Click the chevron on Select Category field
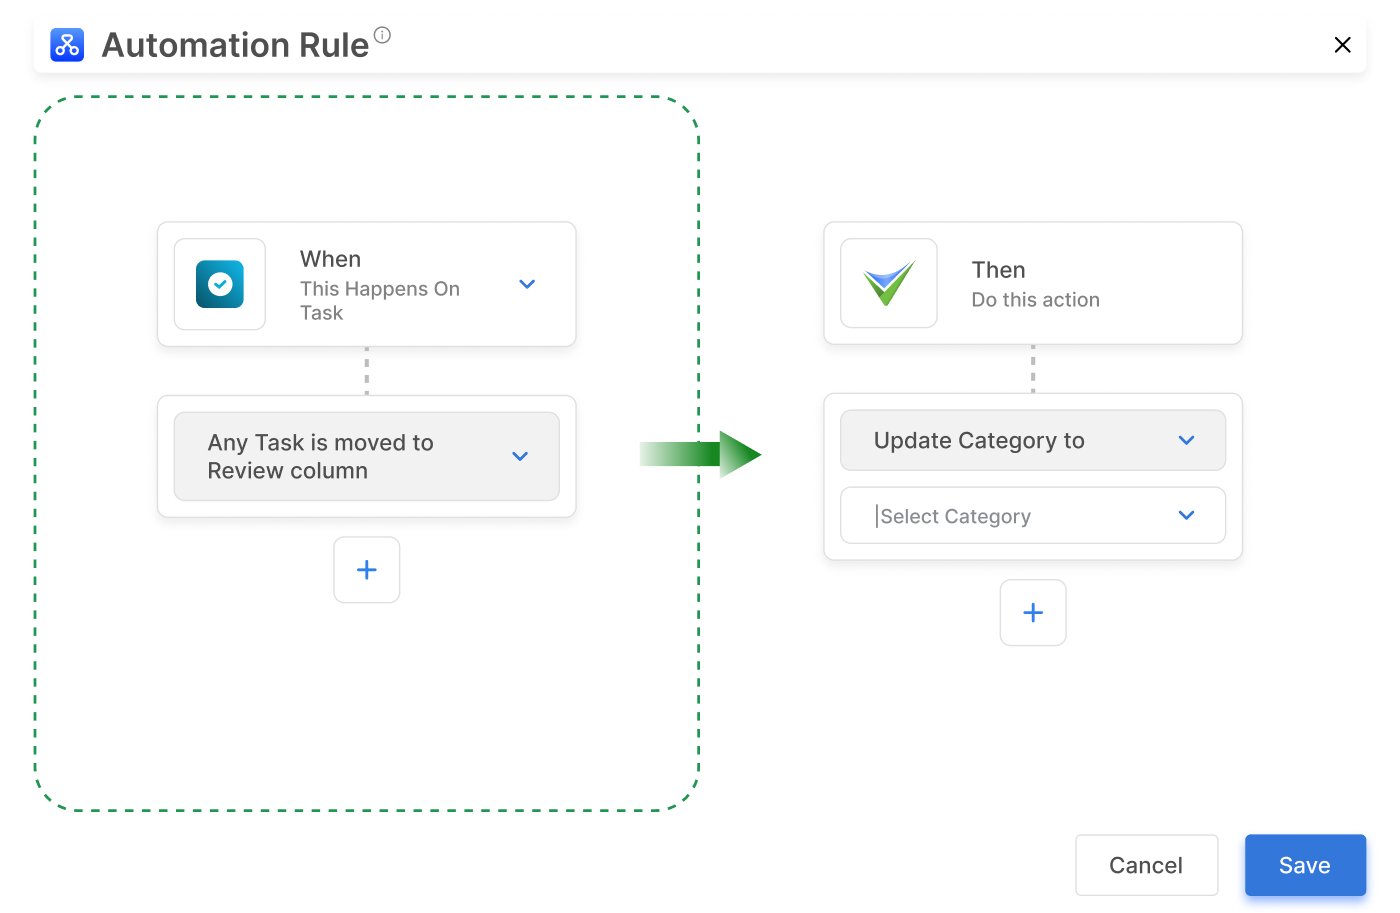1400x913 pixels. 1186,515
